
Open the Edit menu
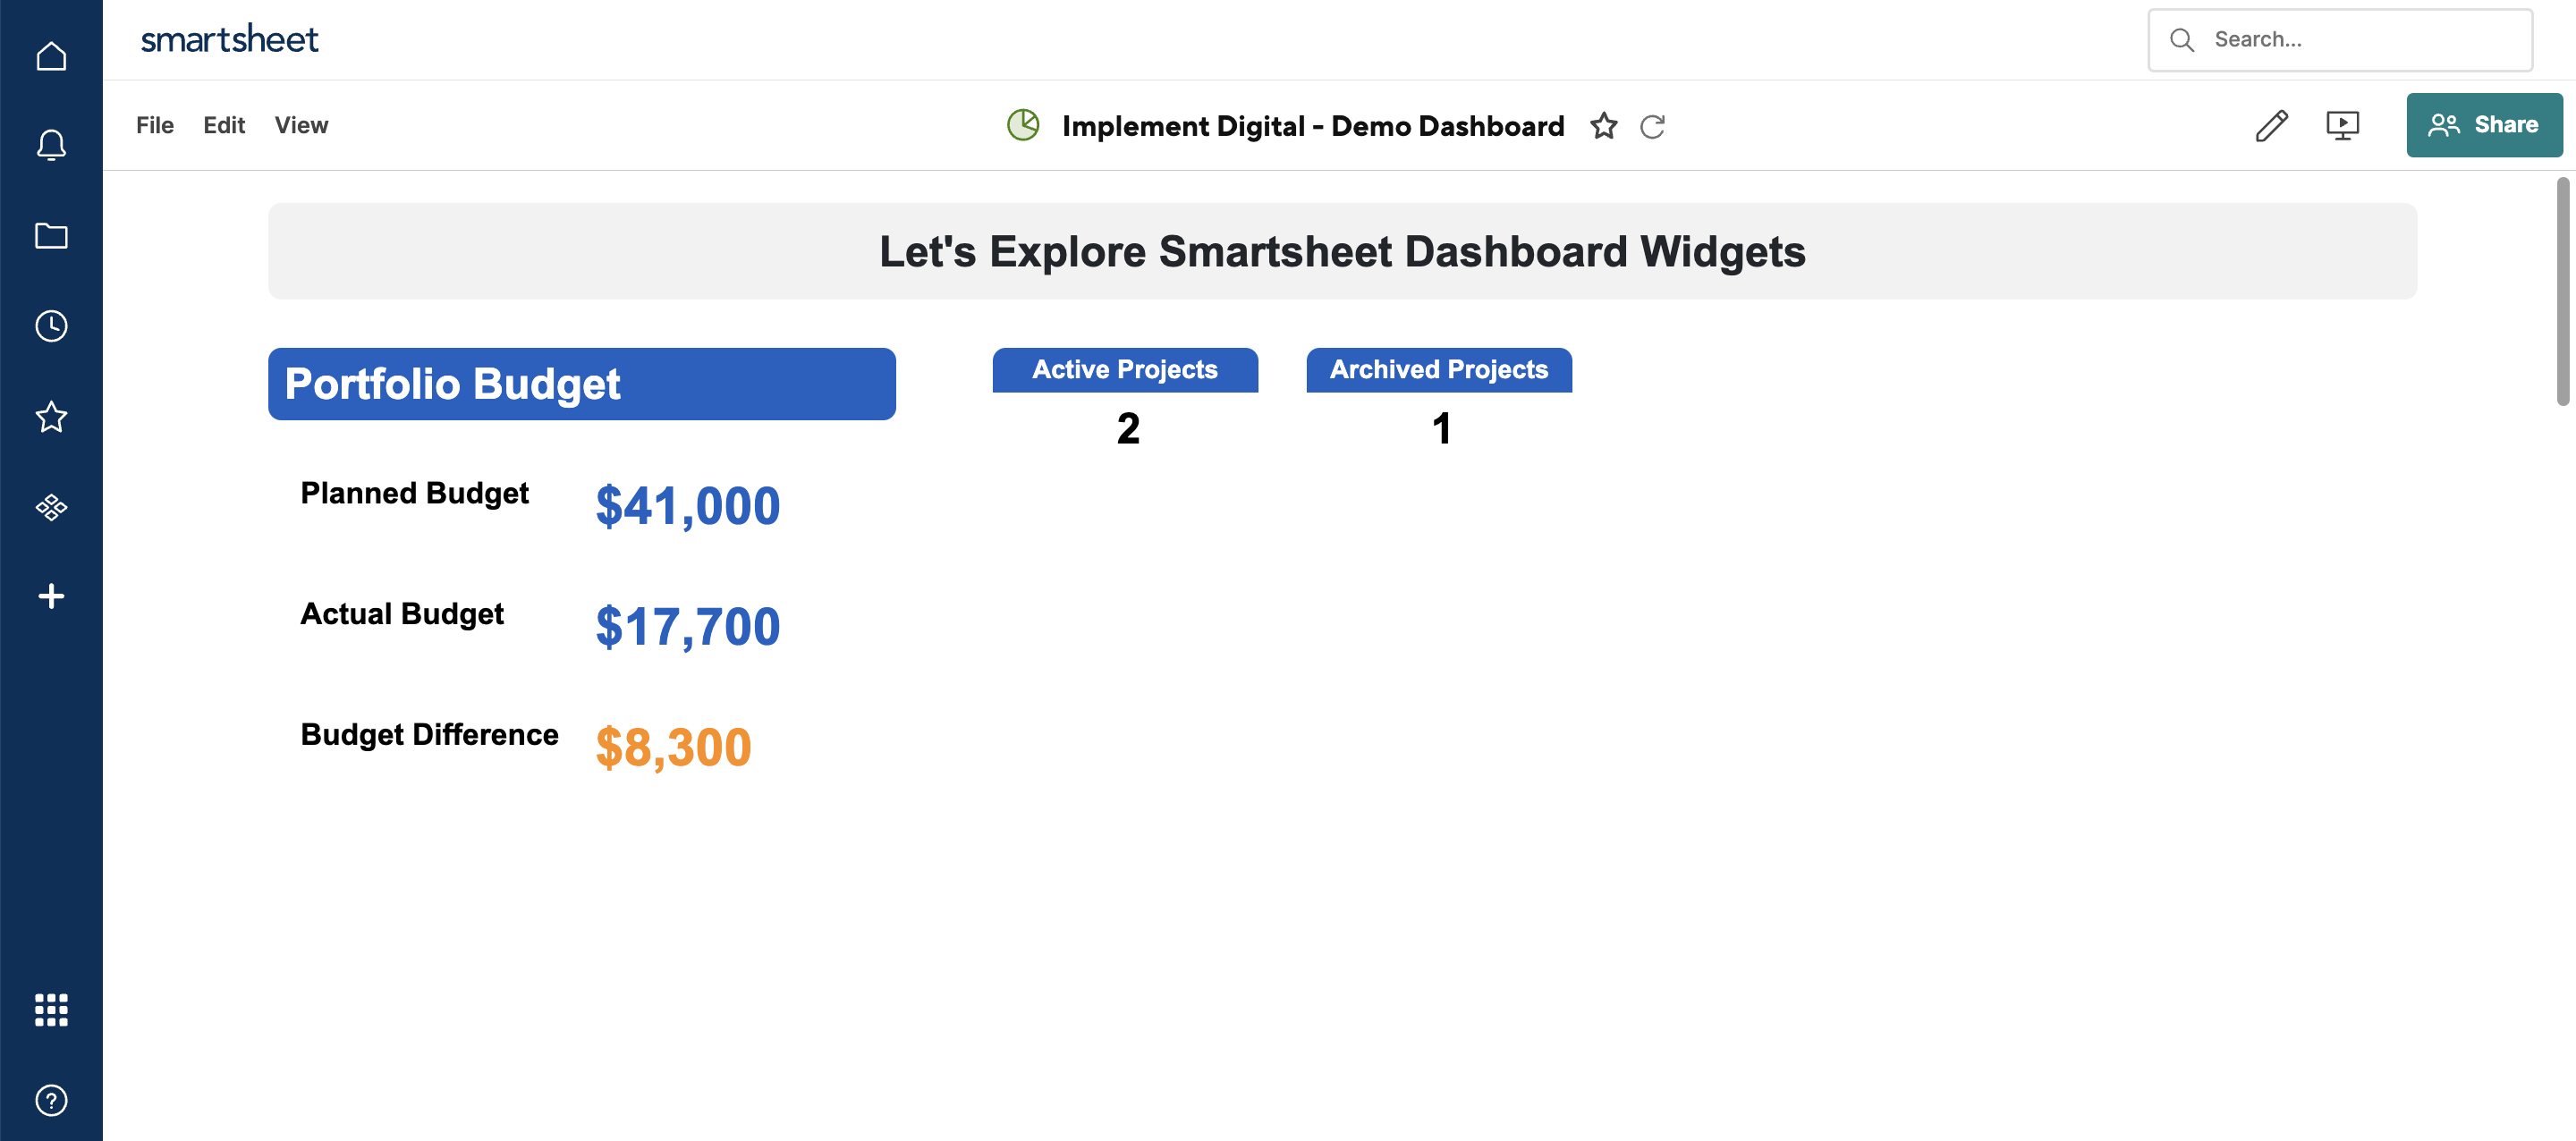pos(224,125)
